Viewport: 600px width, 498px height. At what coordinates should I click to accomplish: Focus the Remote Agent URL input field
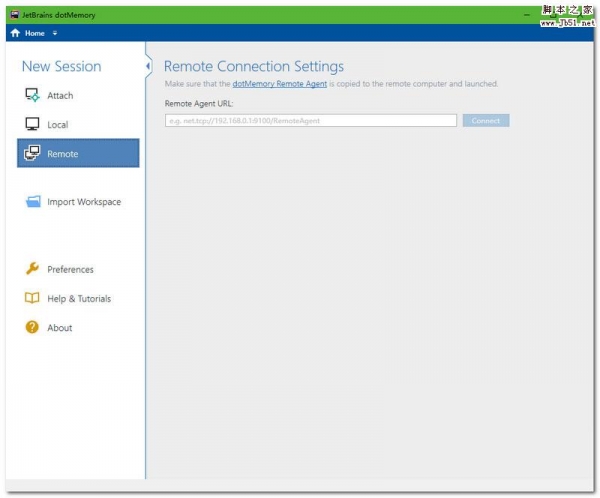click(311, 121)
